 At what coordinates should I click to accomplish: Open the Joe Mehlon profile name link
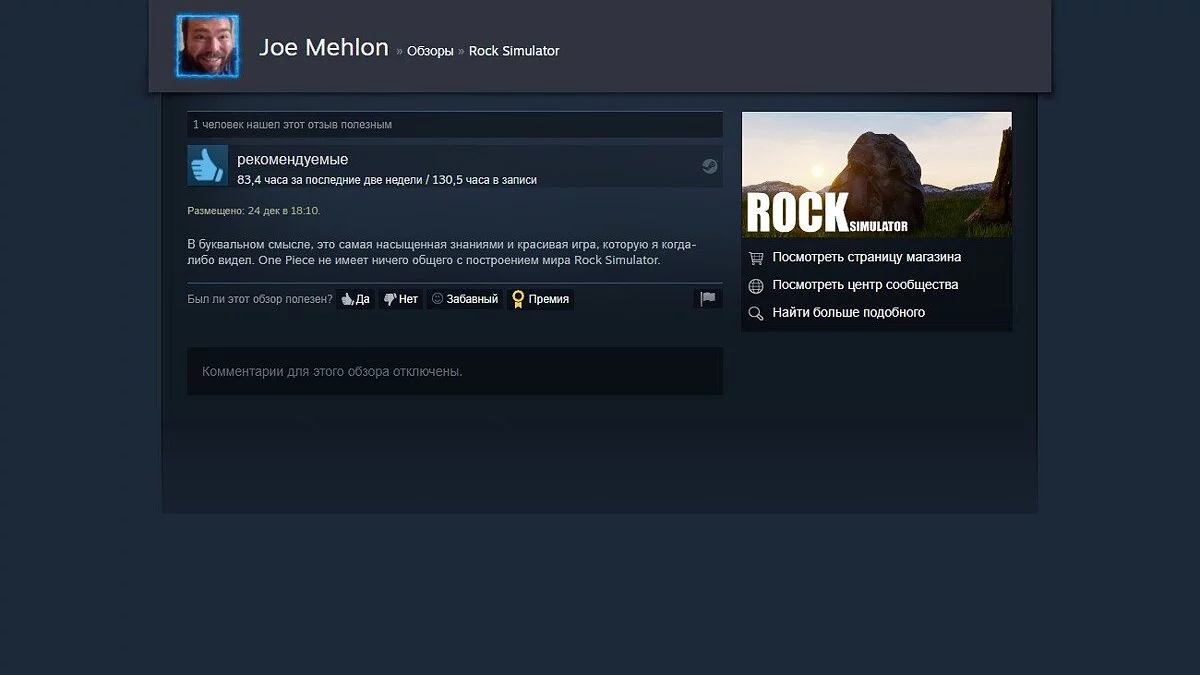tap(324, 47)
